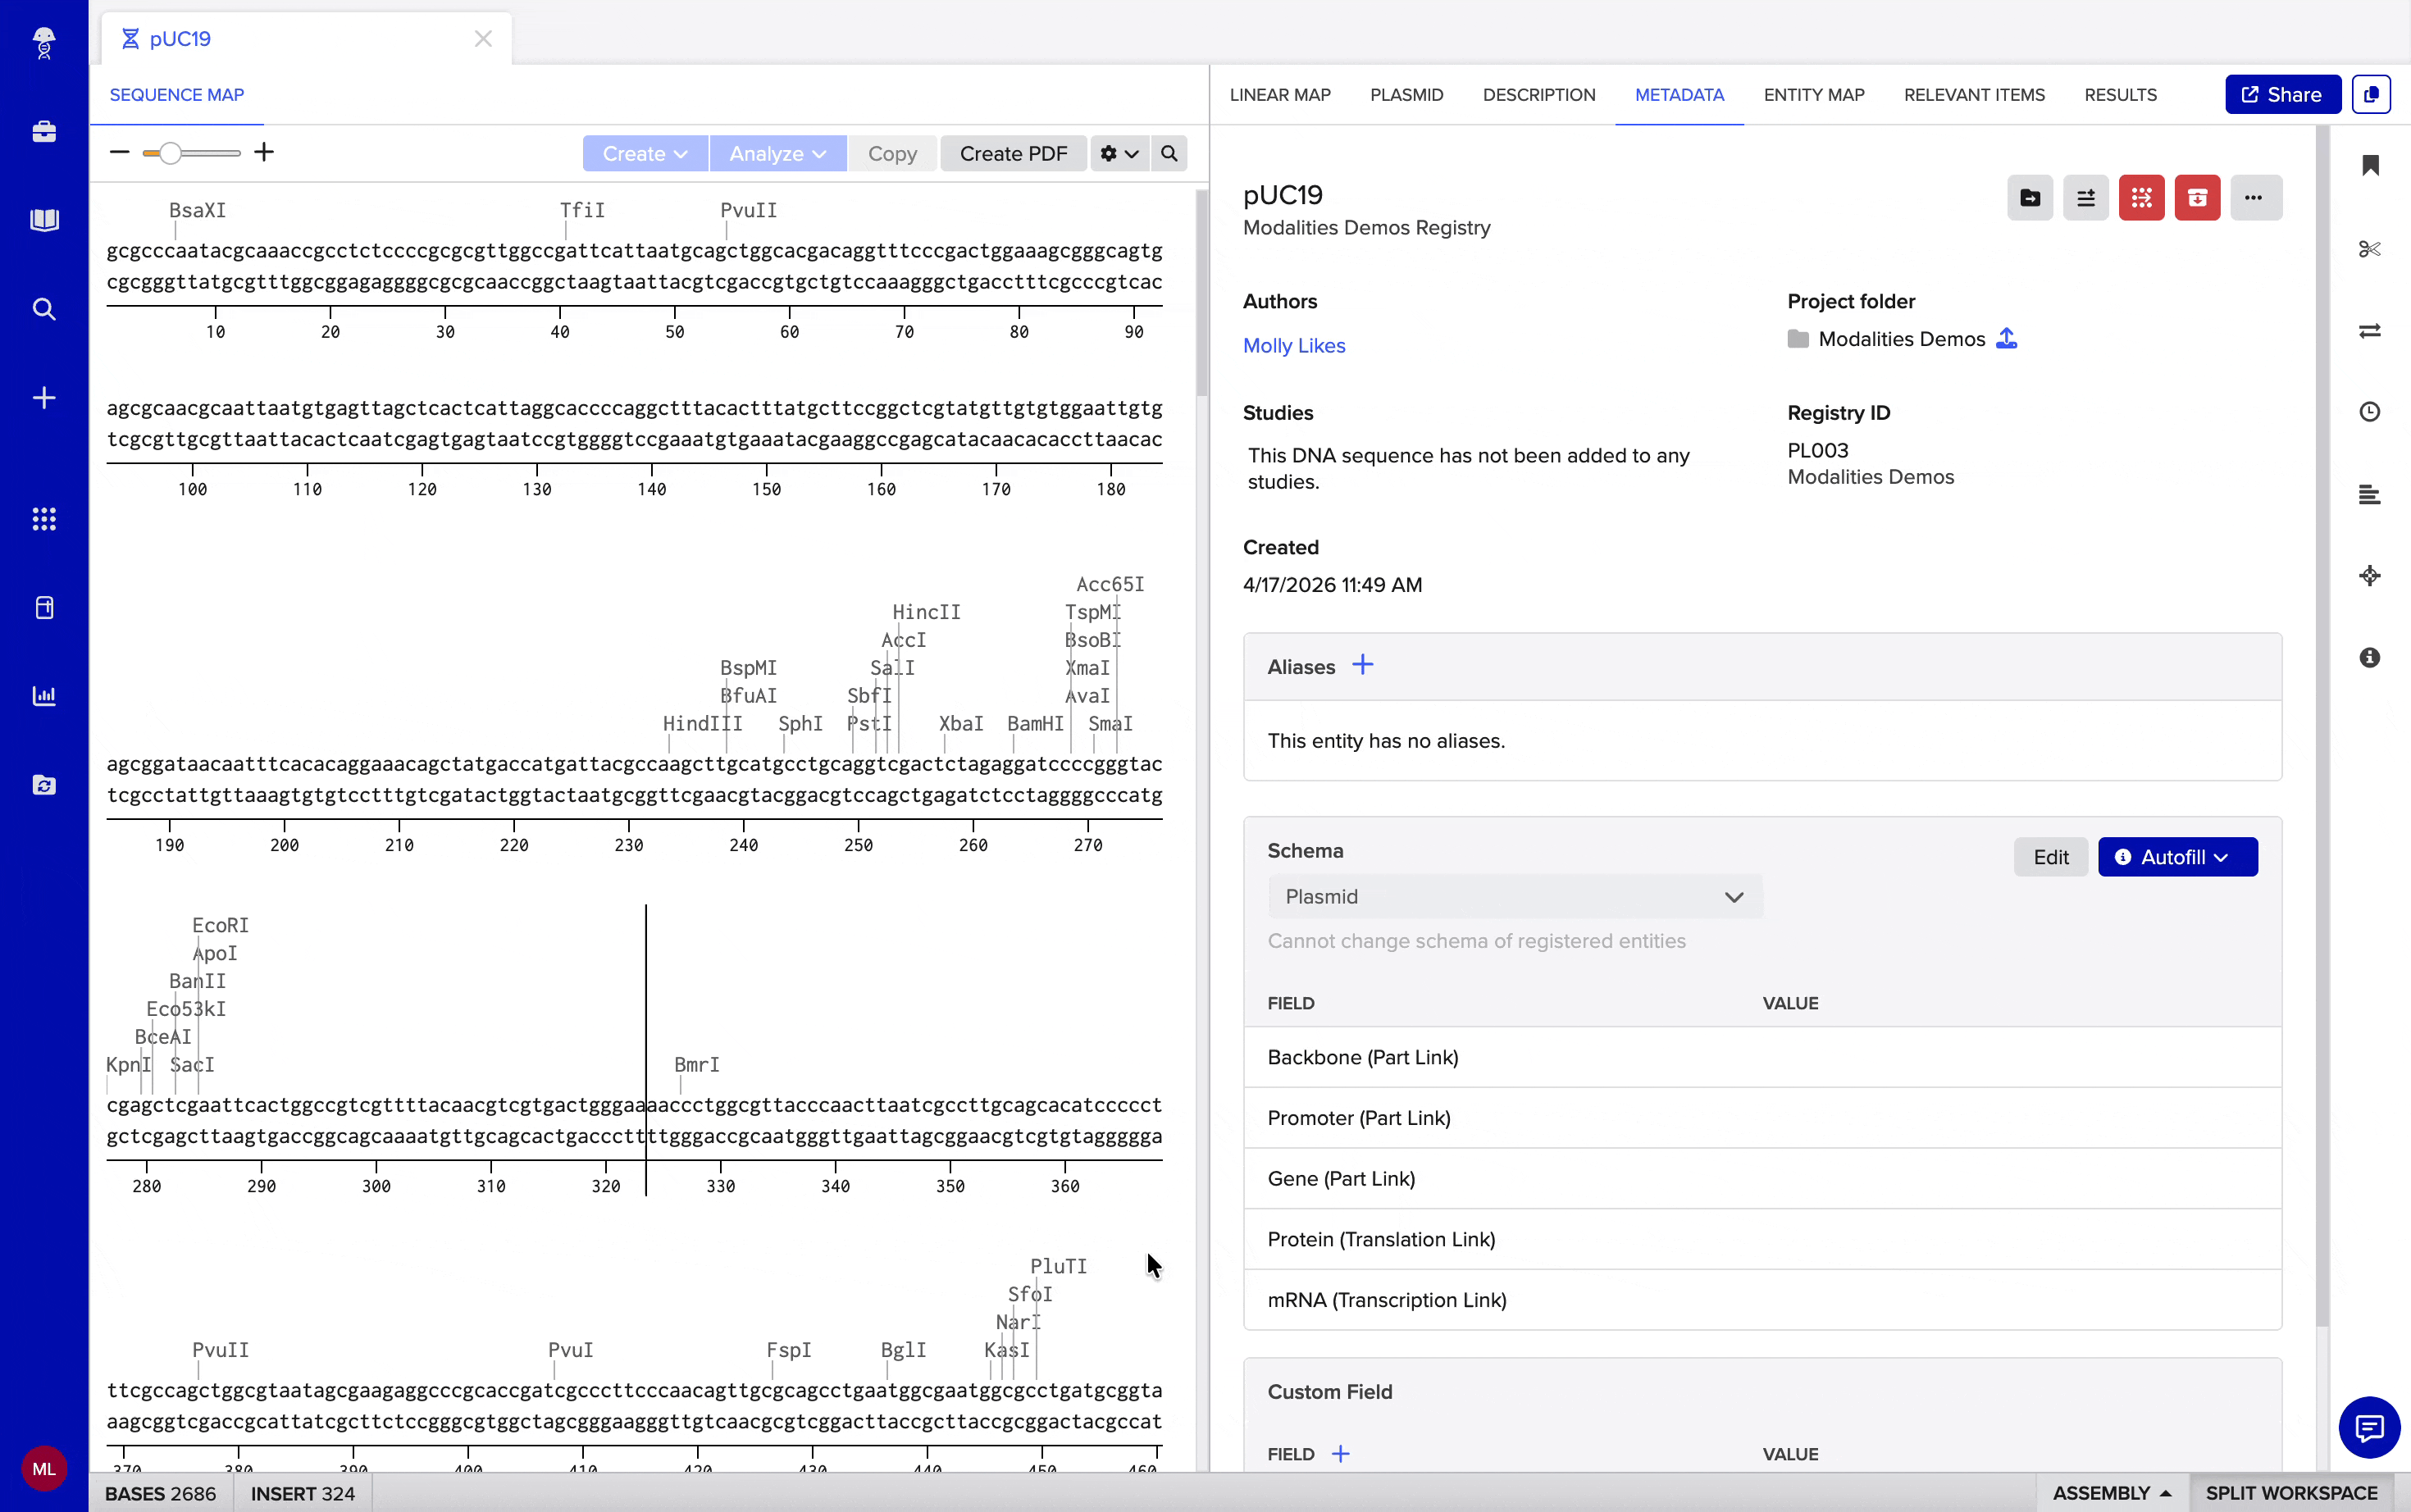Open the chat support bubble
This screenshot has height=1512, width=2411.
coord(2368,1427)
